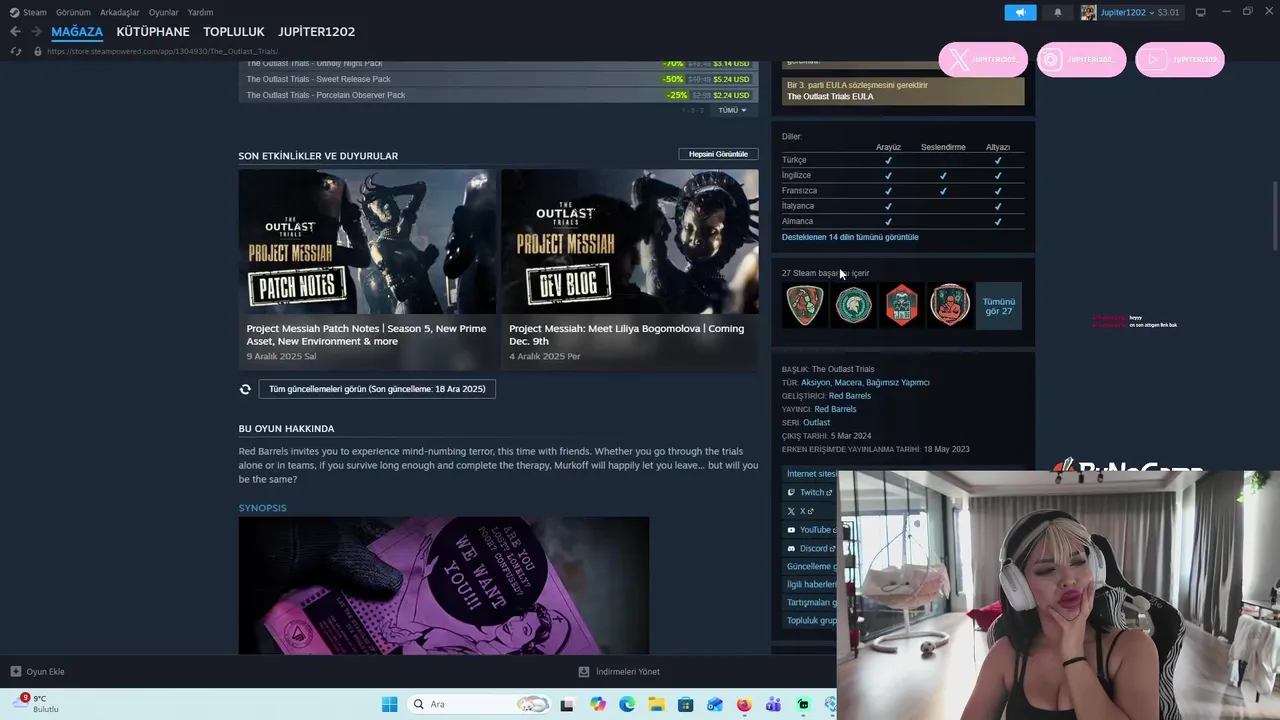Click Tümünü gör 27 achievements button
The height and width of the screenshot is (720, 1280).
[999, 306]
